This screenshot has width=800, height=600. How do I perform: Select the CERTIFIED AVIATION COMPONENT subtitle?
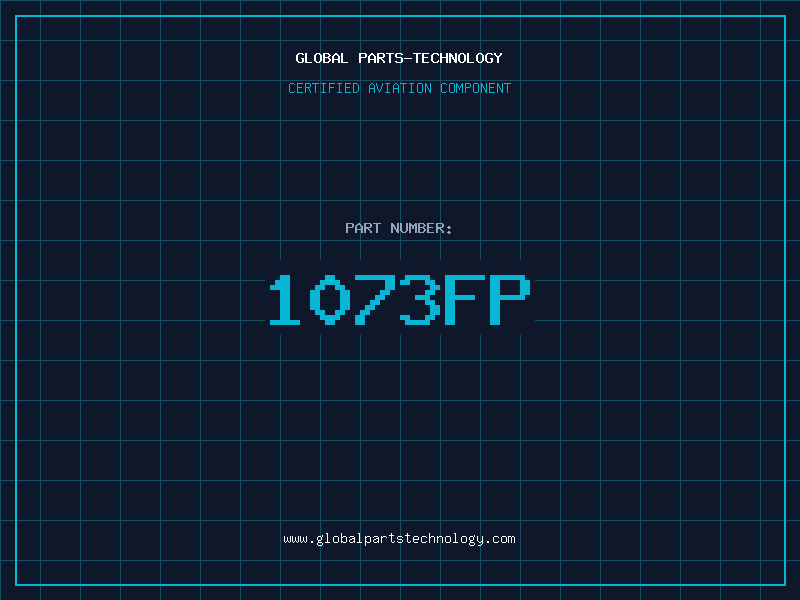coord(399,88)
